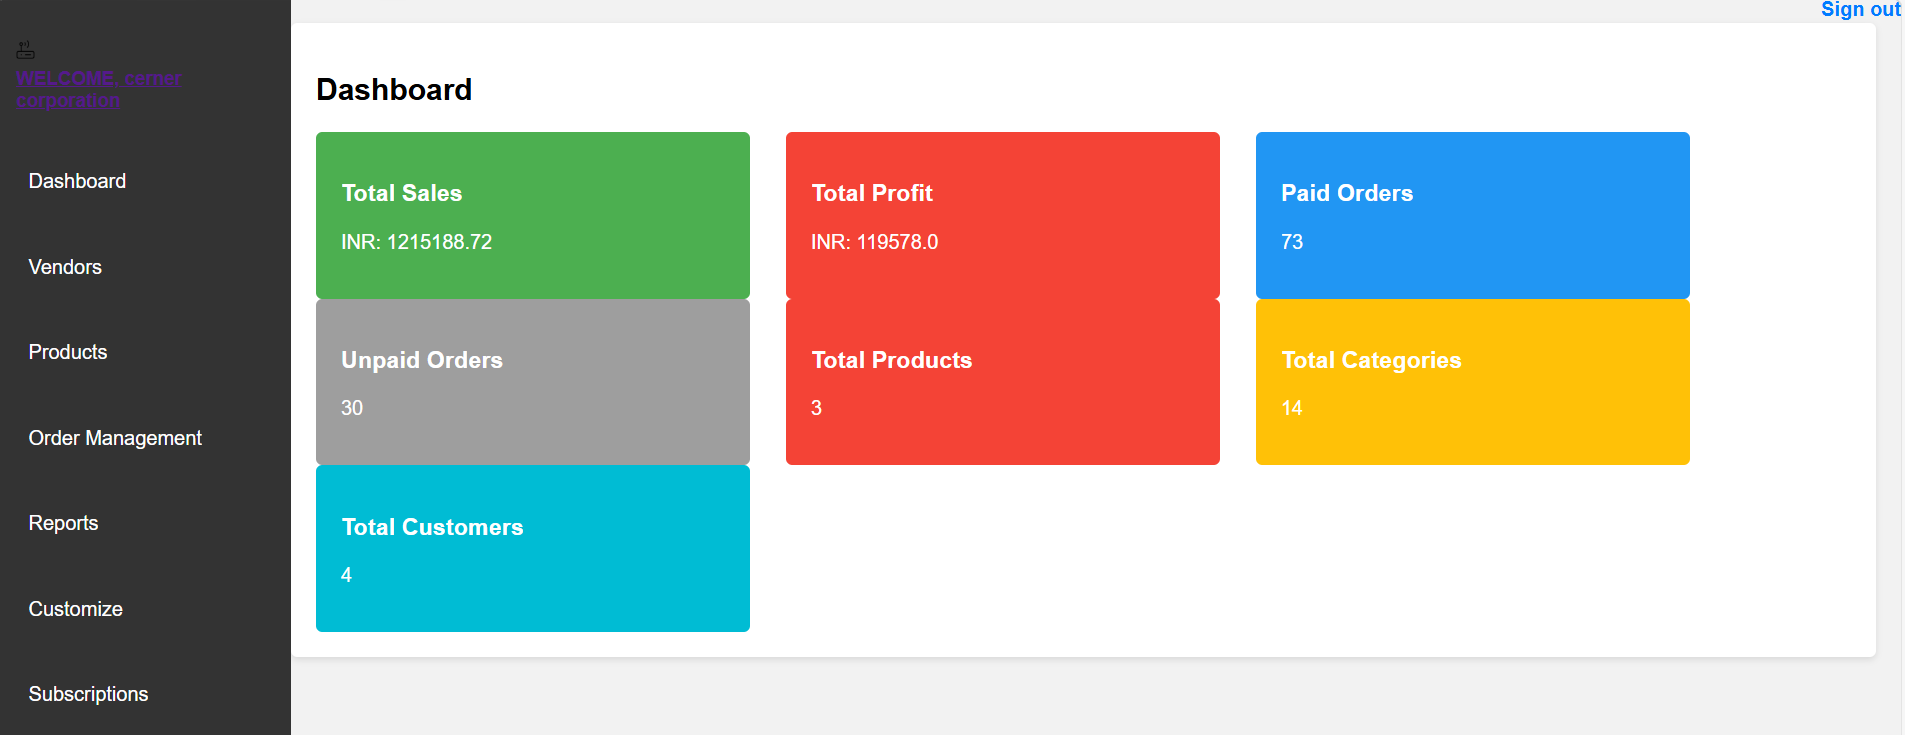Click the yellow Total Categories card

(1472, 382)
